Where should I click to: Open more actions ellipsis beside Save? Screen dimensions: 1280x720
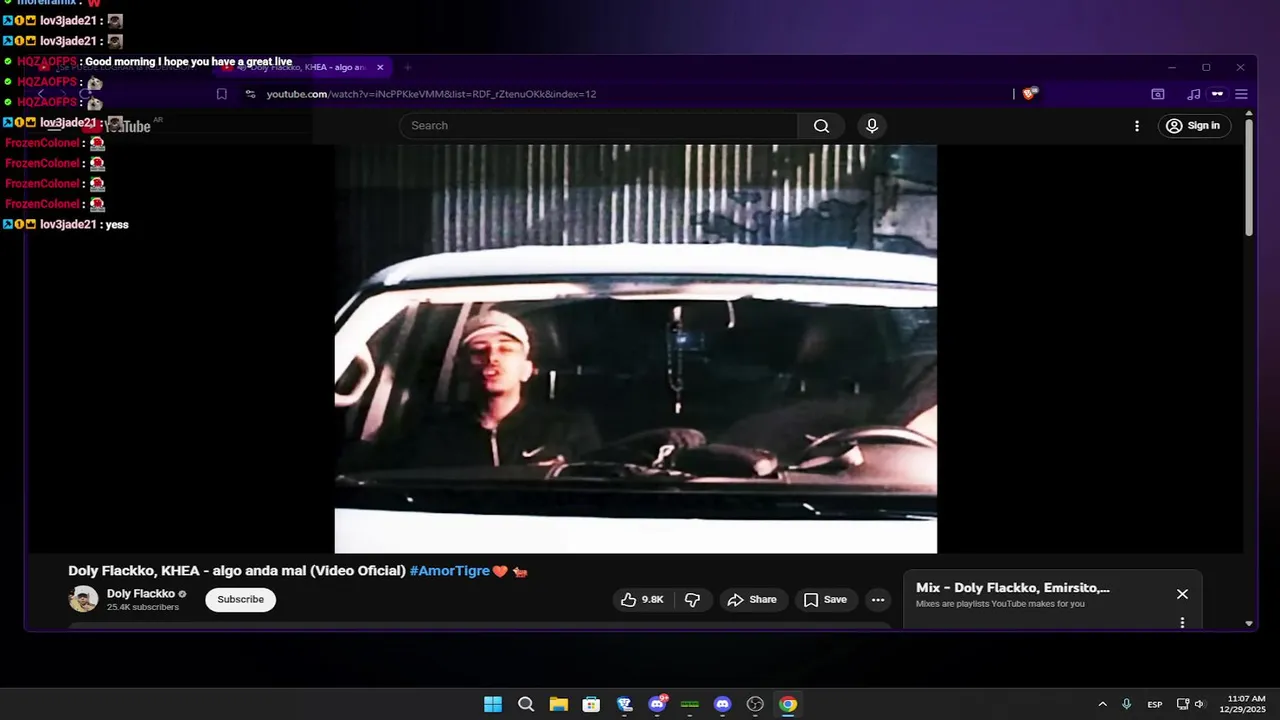click(878, 600)
